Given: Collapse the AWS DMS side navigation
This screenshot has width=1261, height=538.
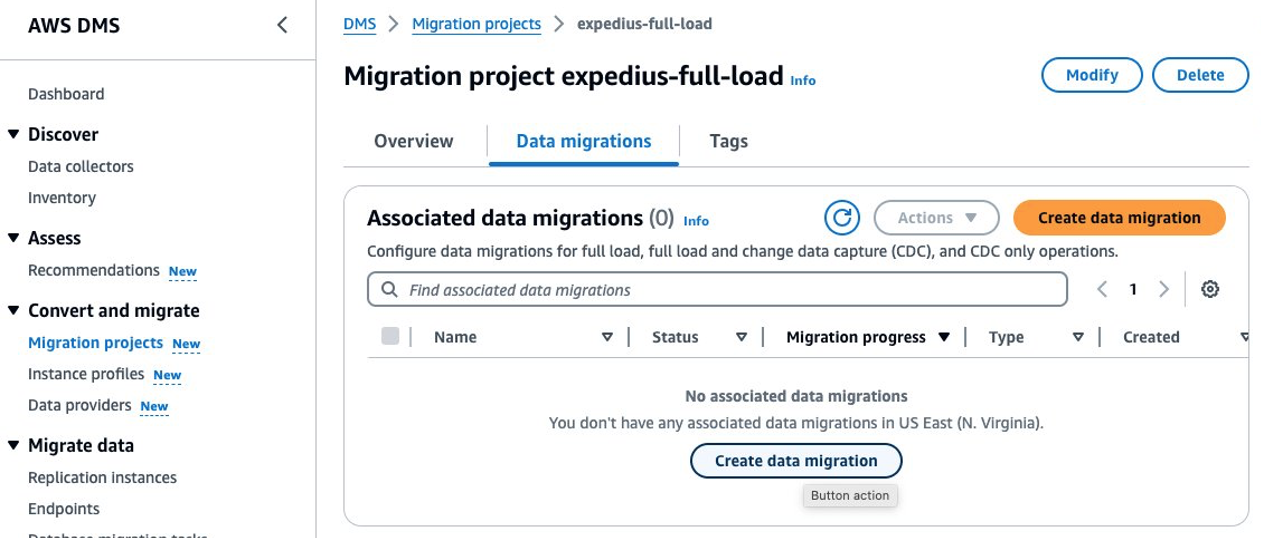Looking at the screenshot, I should pyautogui.click(x=283, y=25).
